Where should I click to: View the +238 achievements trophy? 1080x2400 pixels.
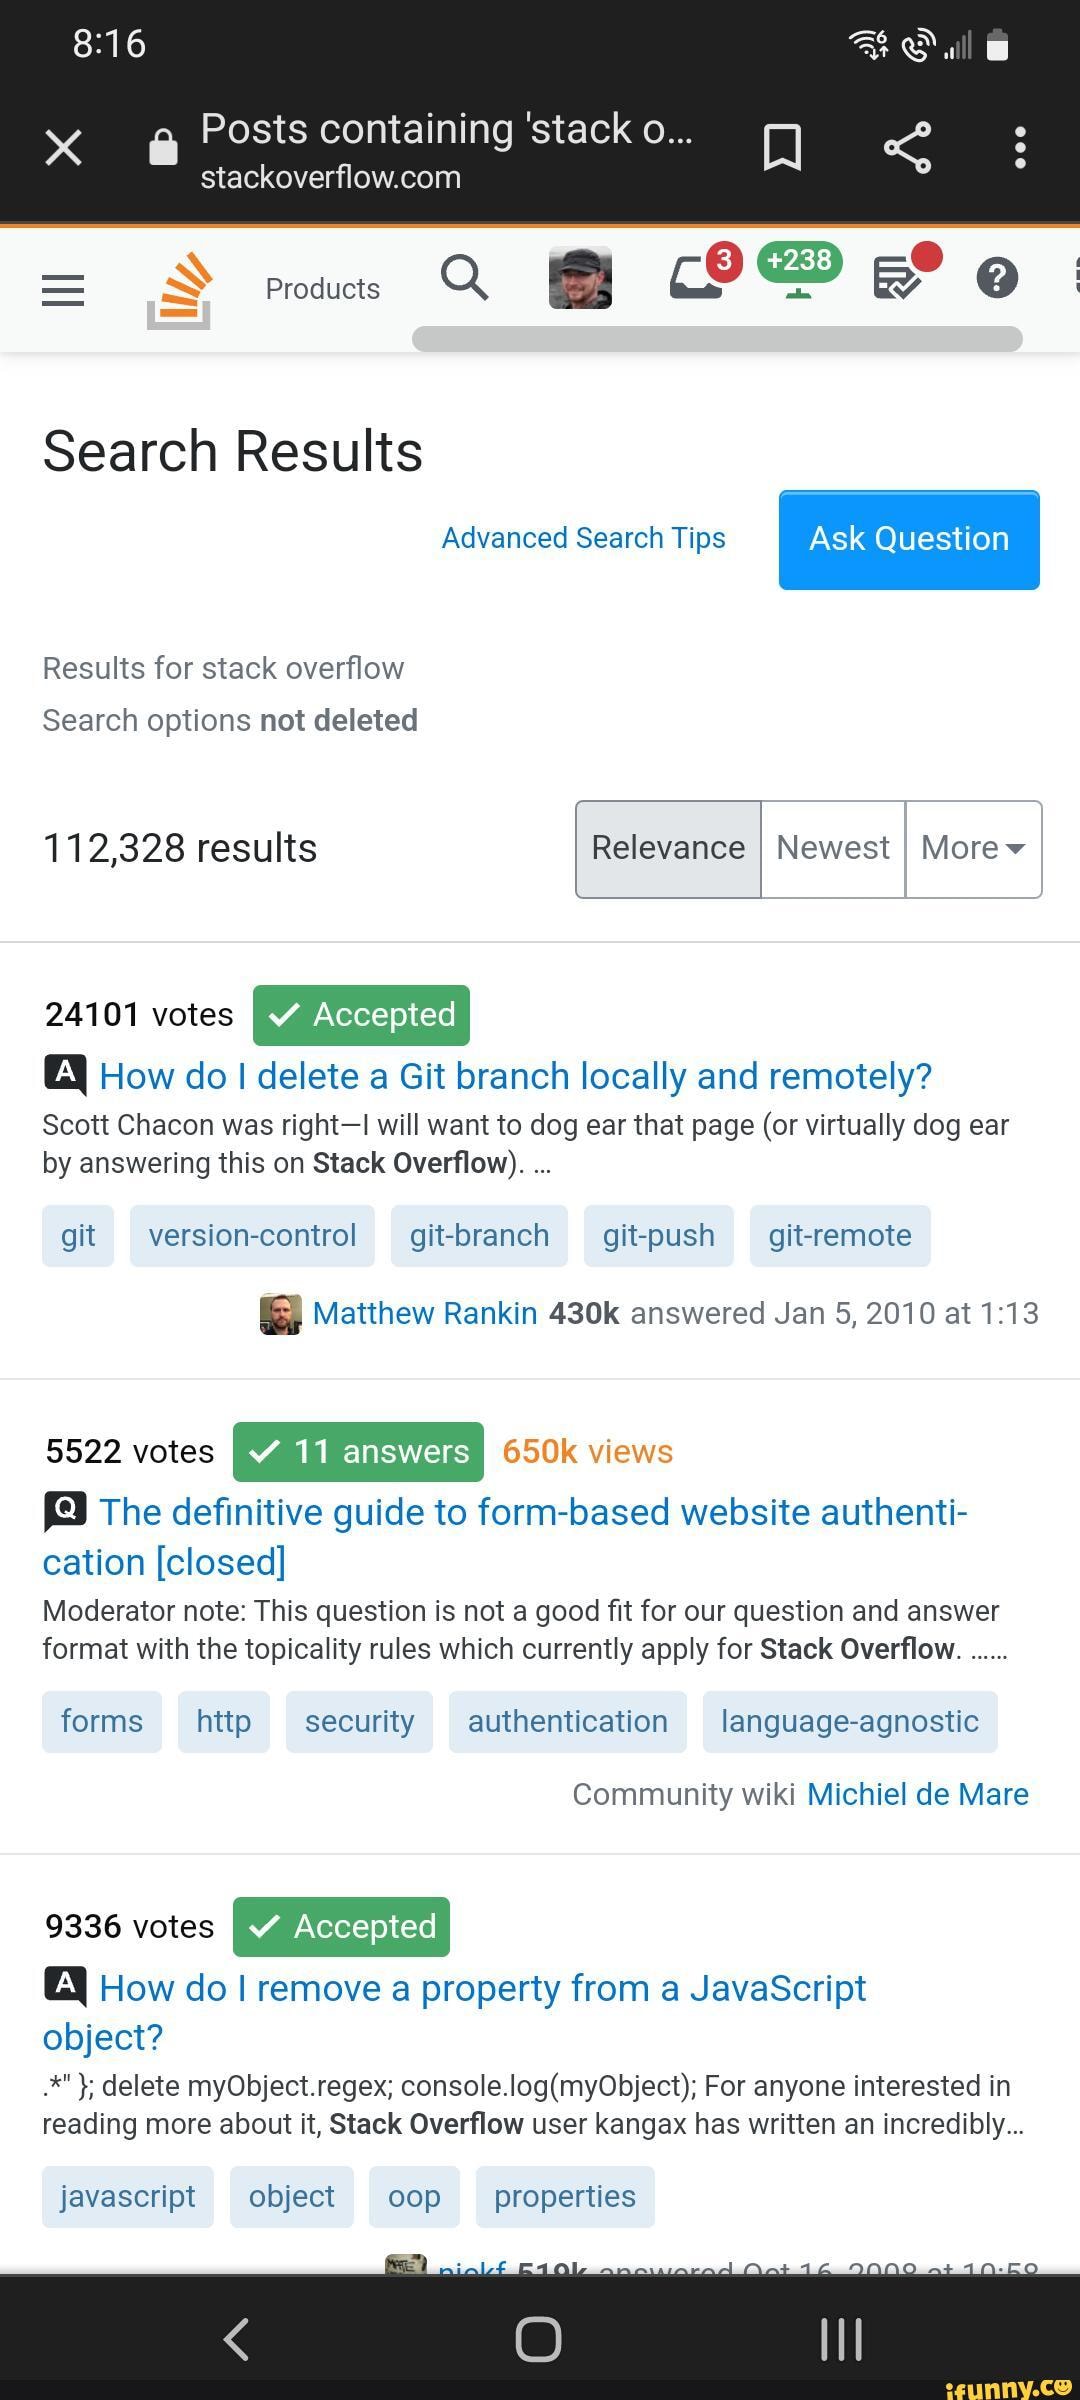pos(799,270)
